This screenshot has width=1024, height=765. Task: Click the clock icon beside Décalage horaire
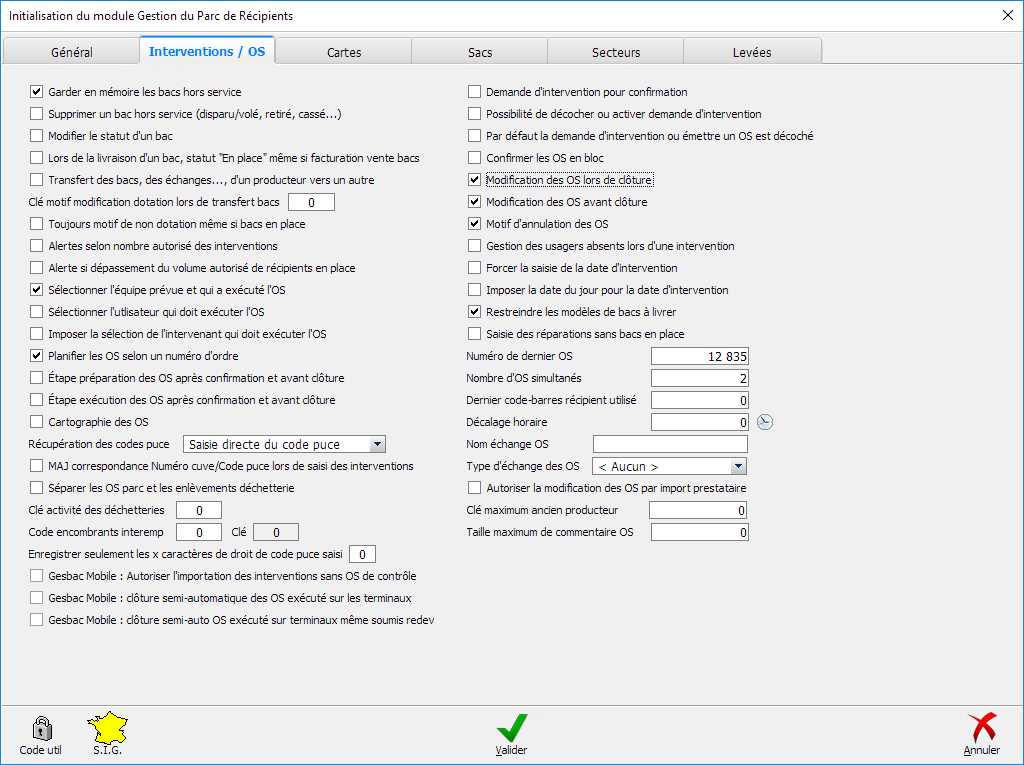pos(765,422)
